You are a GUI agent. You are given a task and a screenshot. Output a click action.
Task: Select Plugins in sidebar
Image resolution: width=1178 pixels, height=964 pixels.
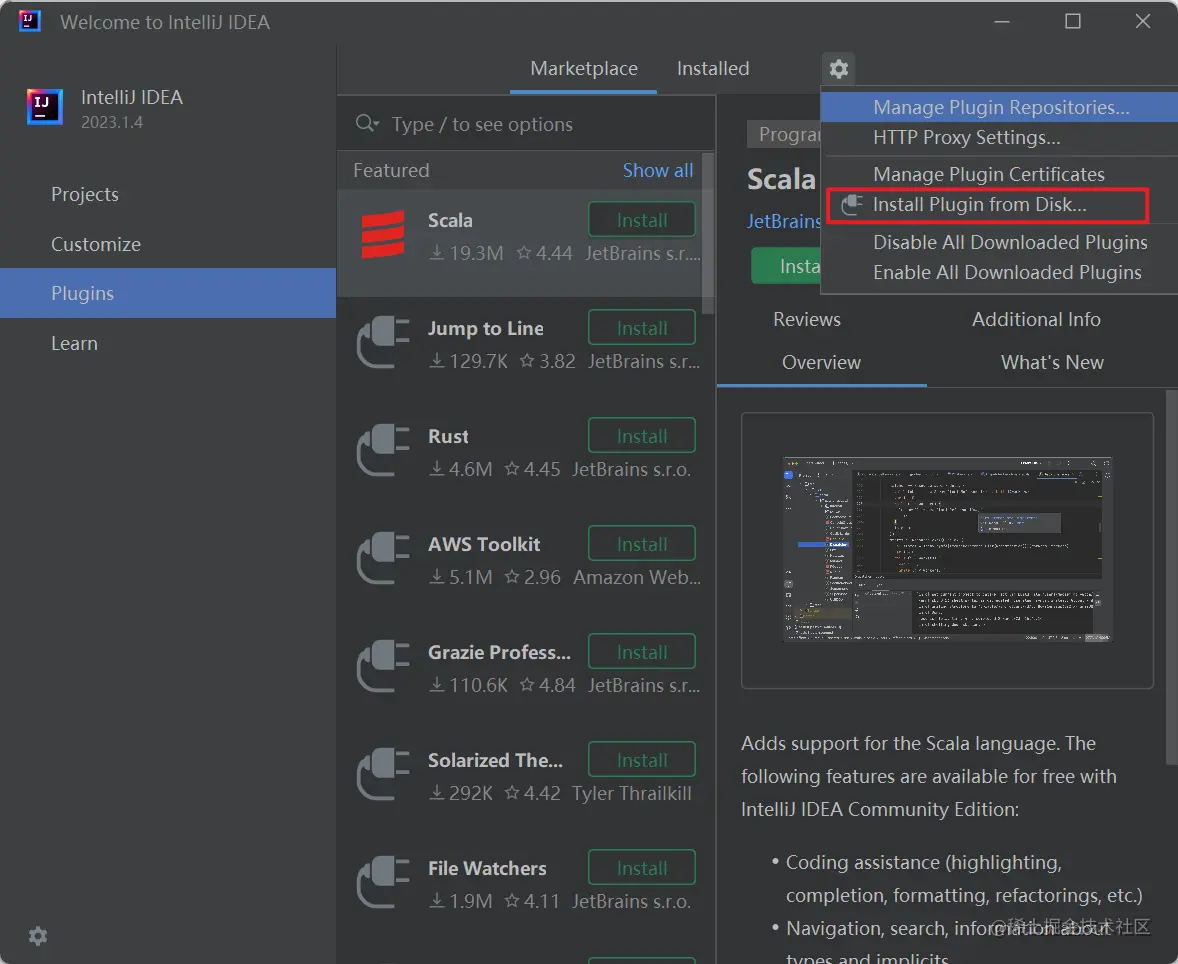[x=168, y=293]
